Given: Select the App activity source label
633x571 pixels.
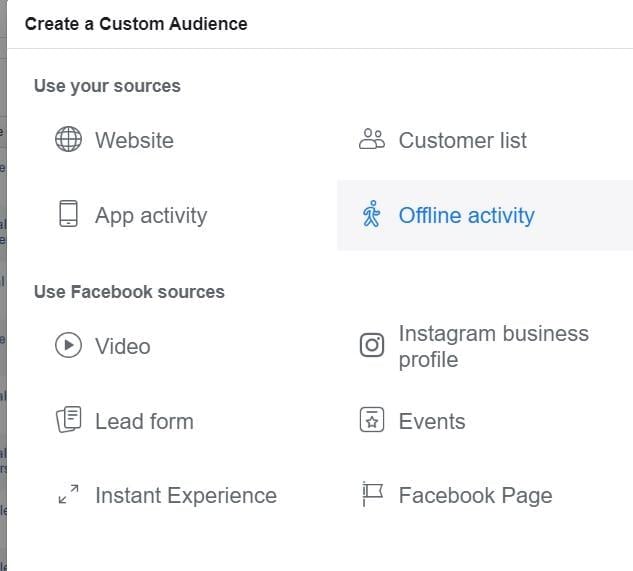Looking at the screenshot, I should pyautogui.click(x=151, y=215).
